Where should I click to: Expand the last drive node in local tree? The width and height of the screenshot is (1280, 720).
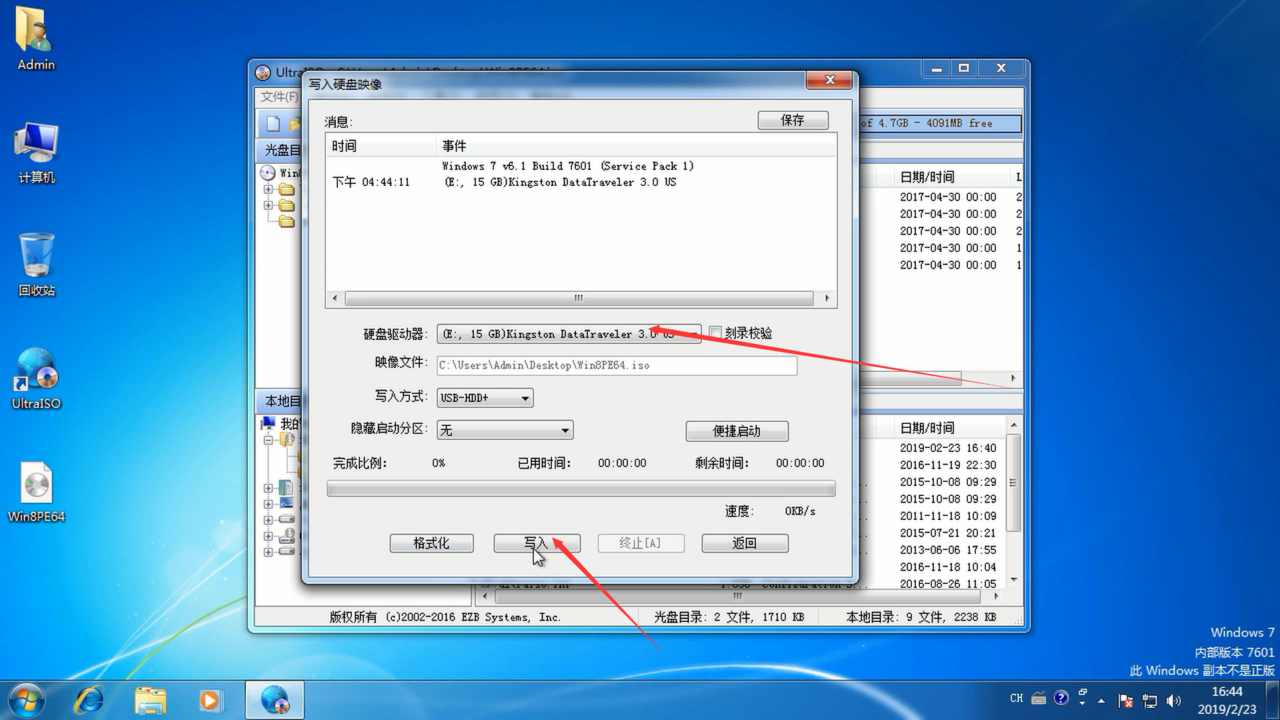click(x=268, y=551)
